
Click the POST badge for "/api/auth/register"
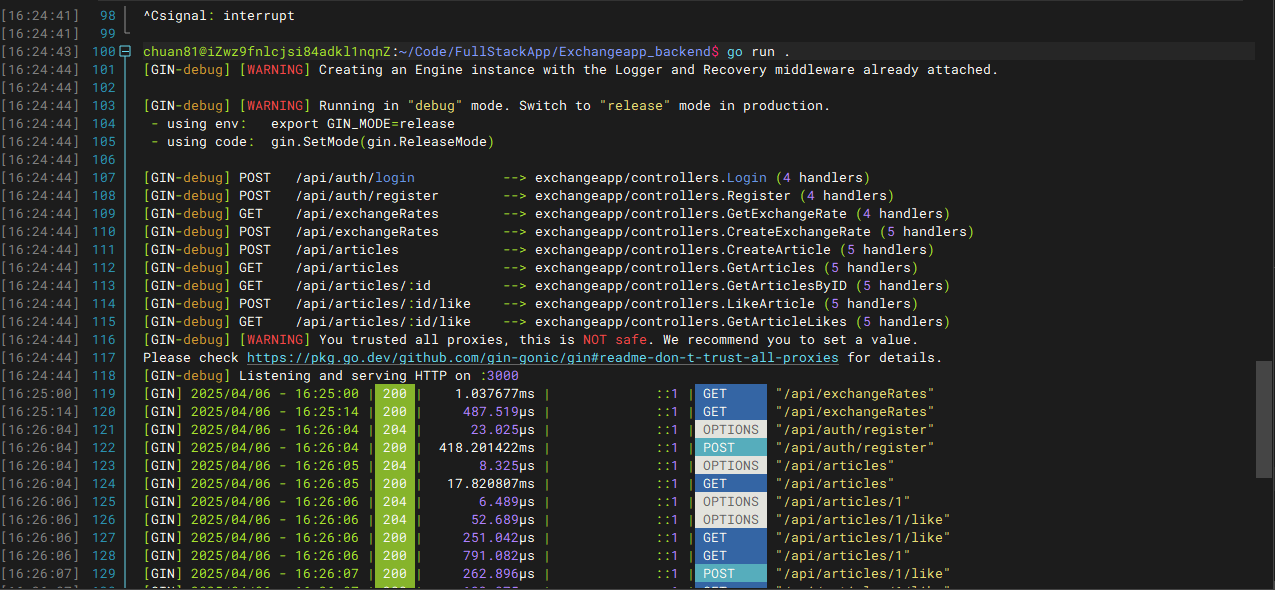731,448
